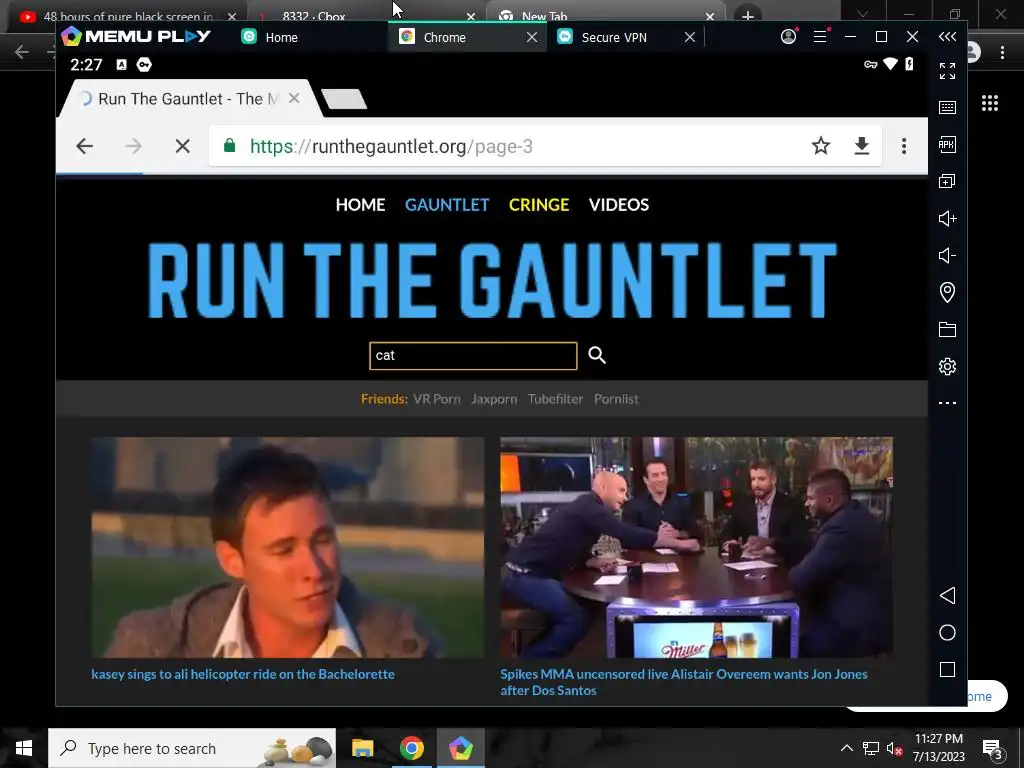Image resolution: width=1024 pixels, height=768 pixels.
Task: Open Android Chrome three-dot menu
Action: pos(904,146)
